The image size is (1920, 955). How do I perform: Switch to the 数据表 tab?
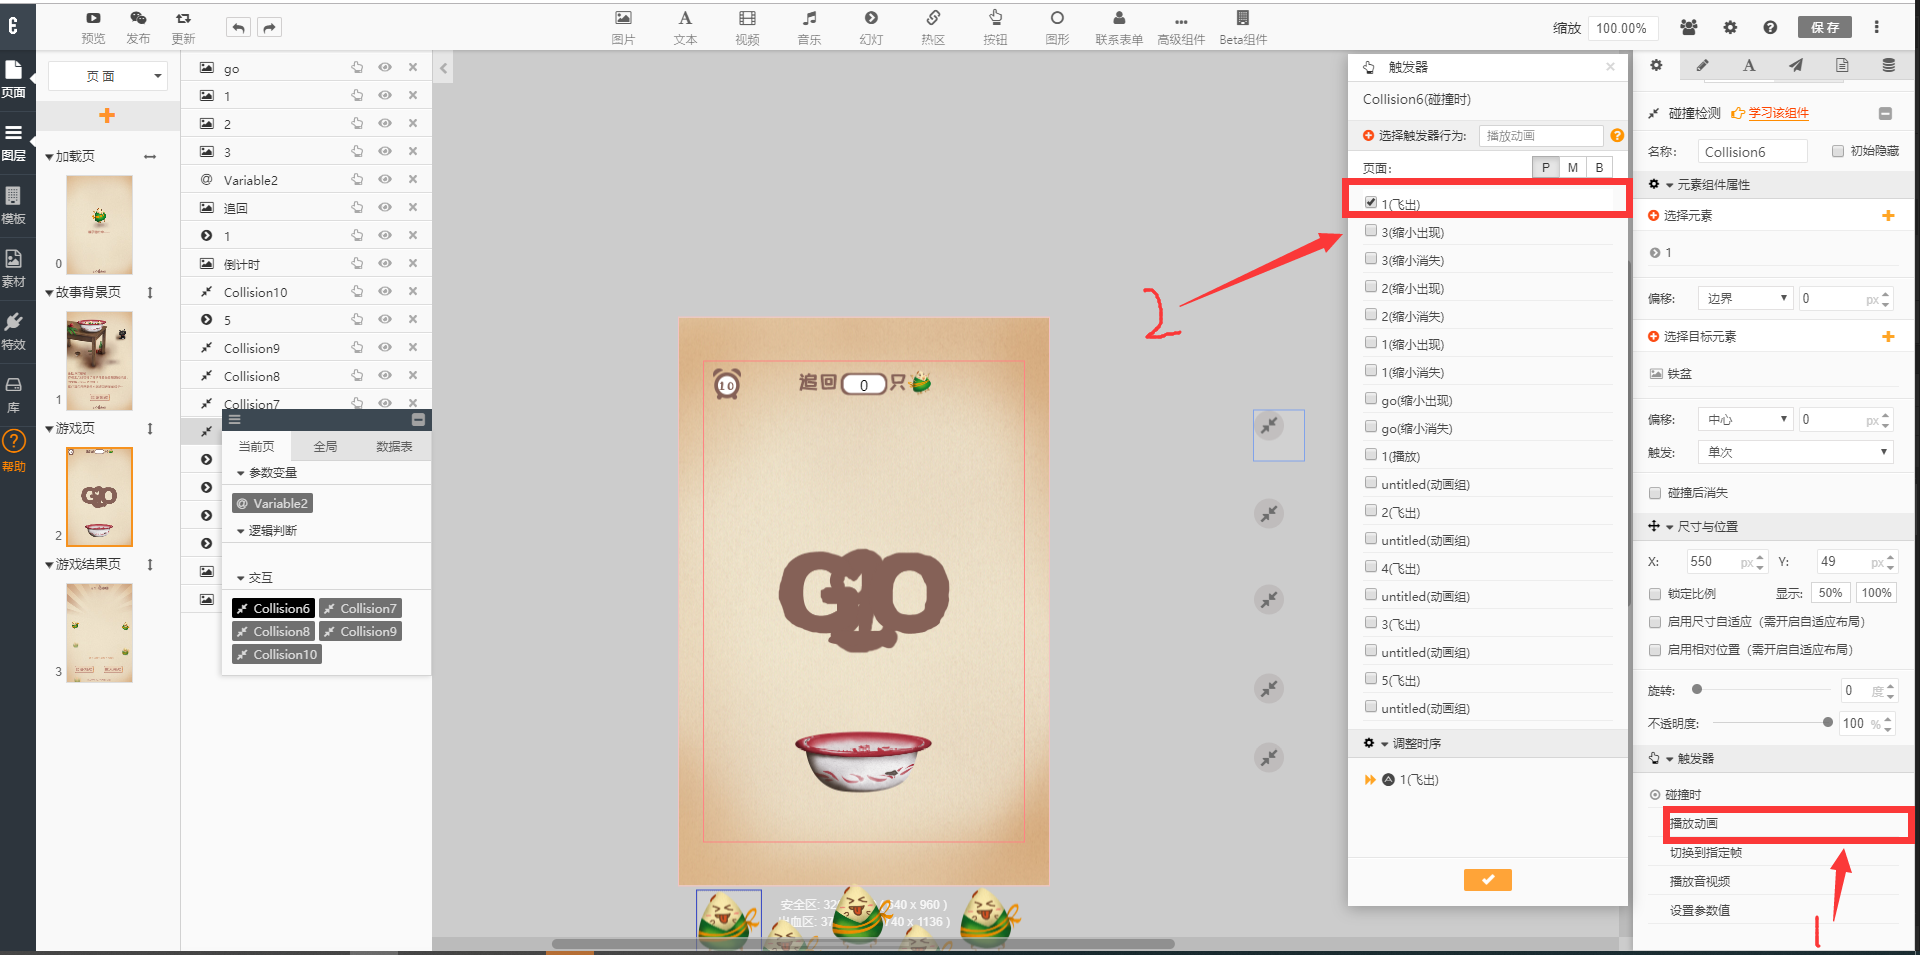(x=394, y=446)
